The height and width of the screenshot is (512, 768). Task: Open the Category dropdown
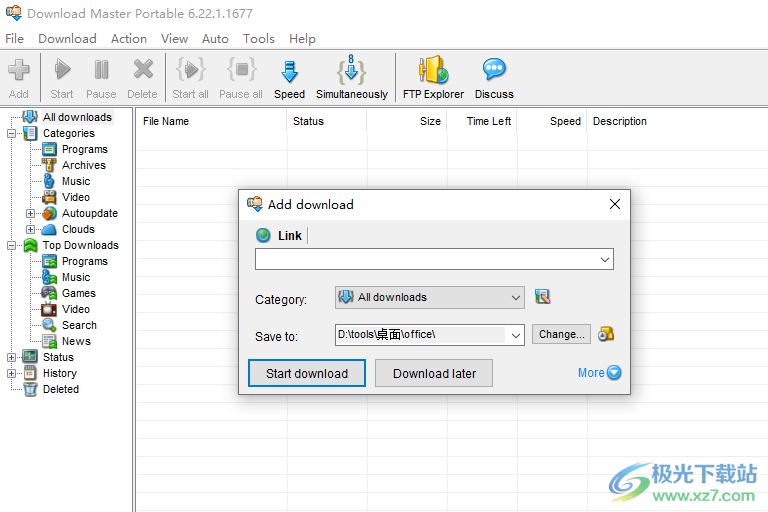(x=515, y=298)
